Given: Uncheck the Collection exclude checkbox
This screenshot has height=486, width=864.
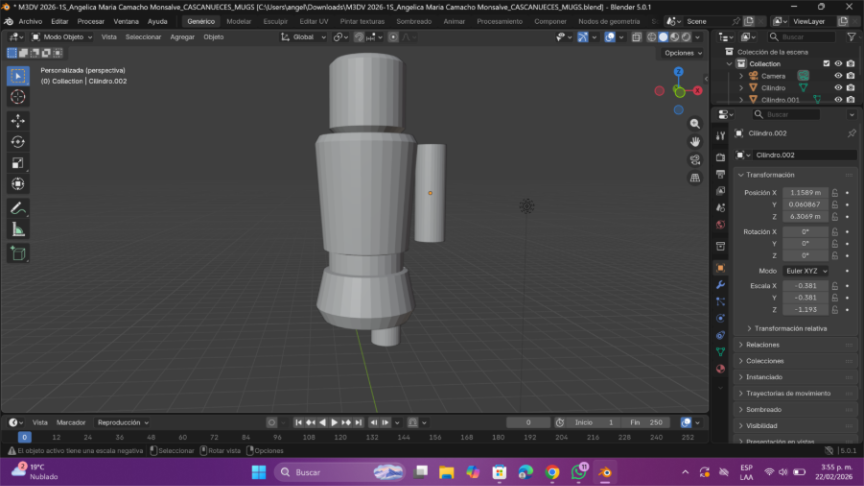Looking at the screenshot, I should [x=826, y=63].
